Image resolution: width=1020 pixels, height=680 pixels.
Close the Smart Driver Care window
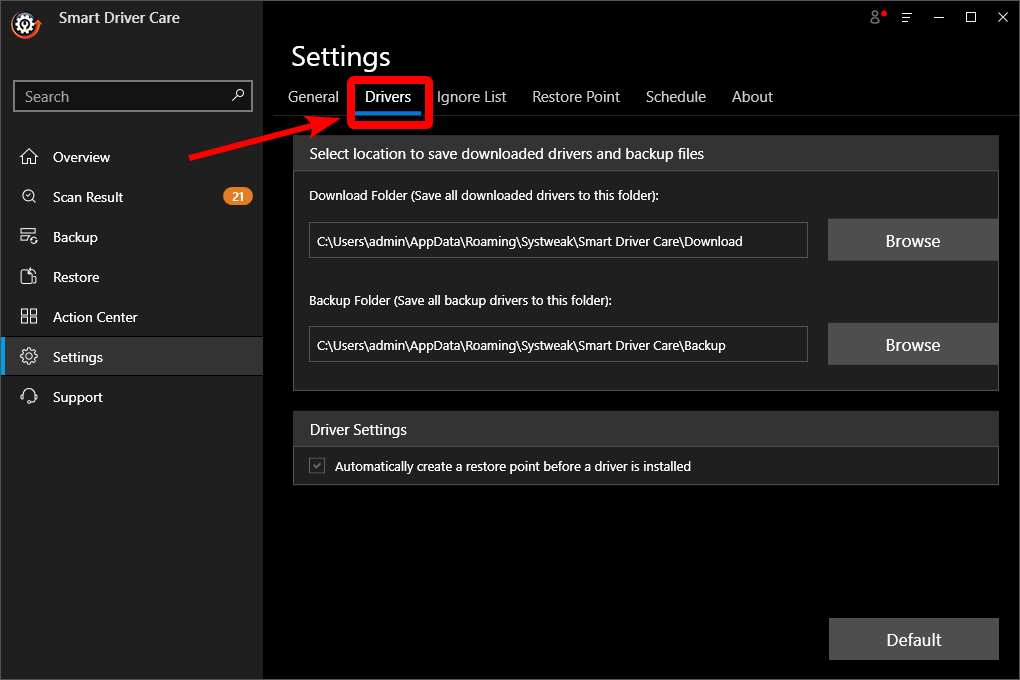[1002, 18]
